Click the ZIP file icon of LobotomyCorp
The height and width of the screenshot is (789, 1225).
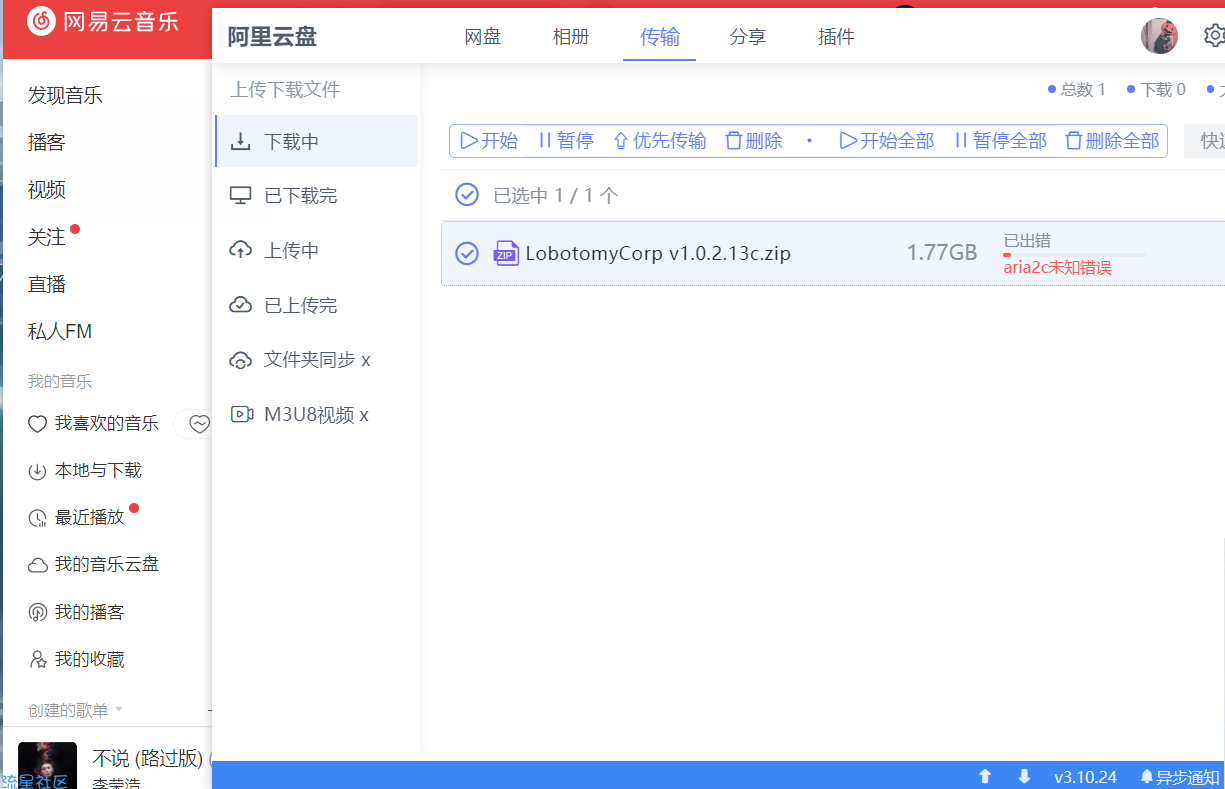pos(506,253)
